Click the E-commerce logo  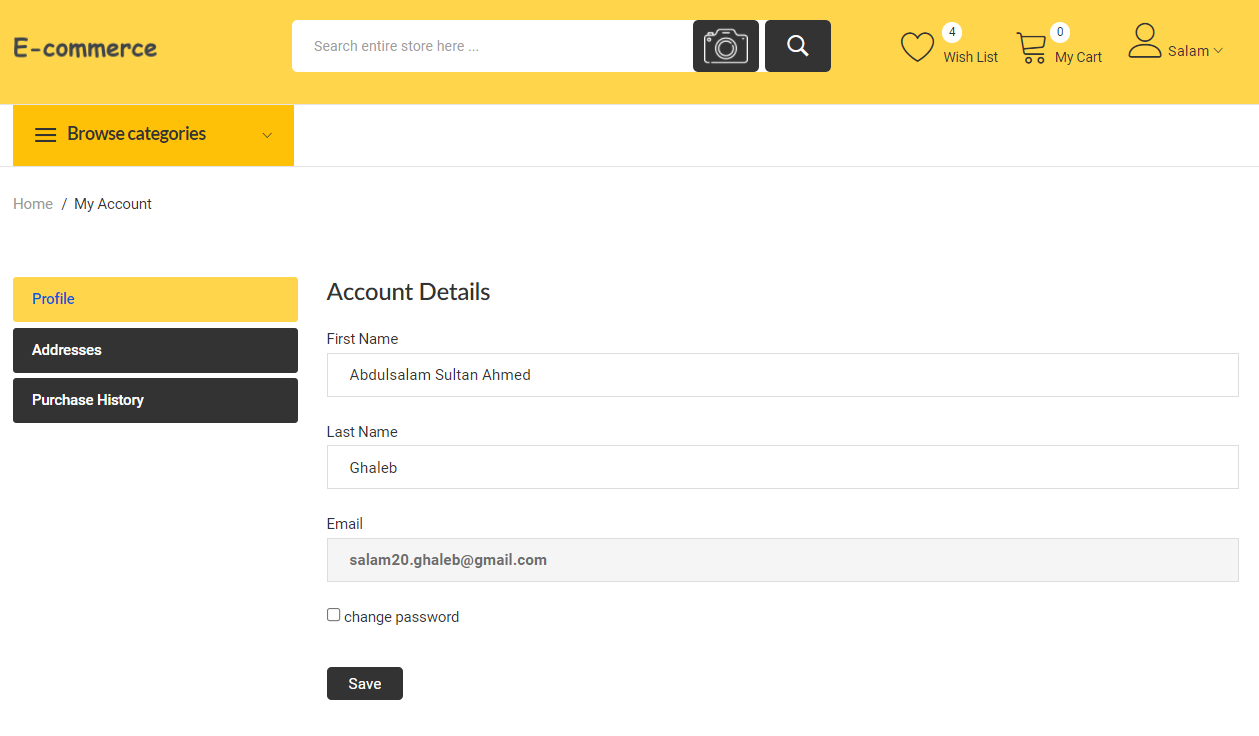tap(85, 47)
